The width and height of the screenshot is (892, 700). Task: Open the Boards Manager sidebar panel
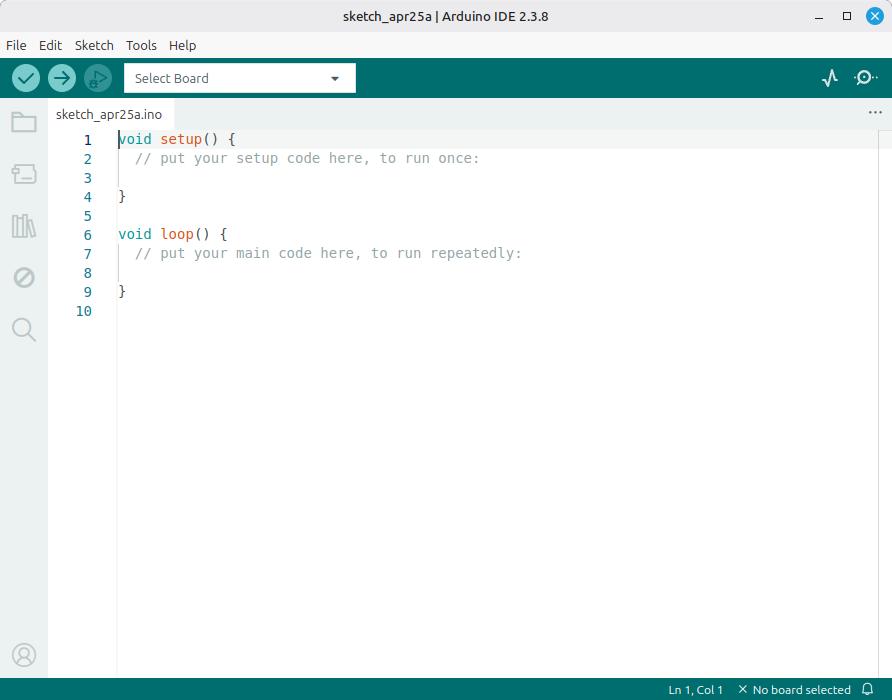click(x=24, y=175)
